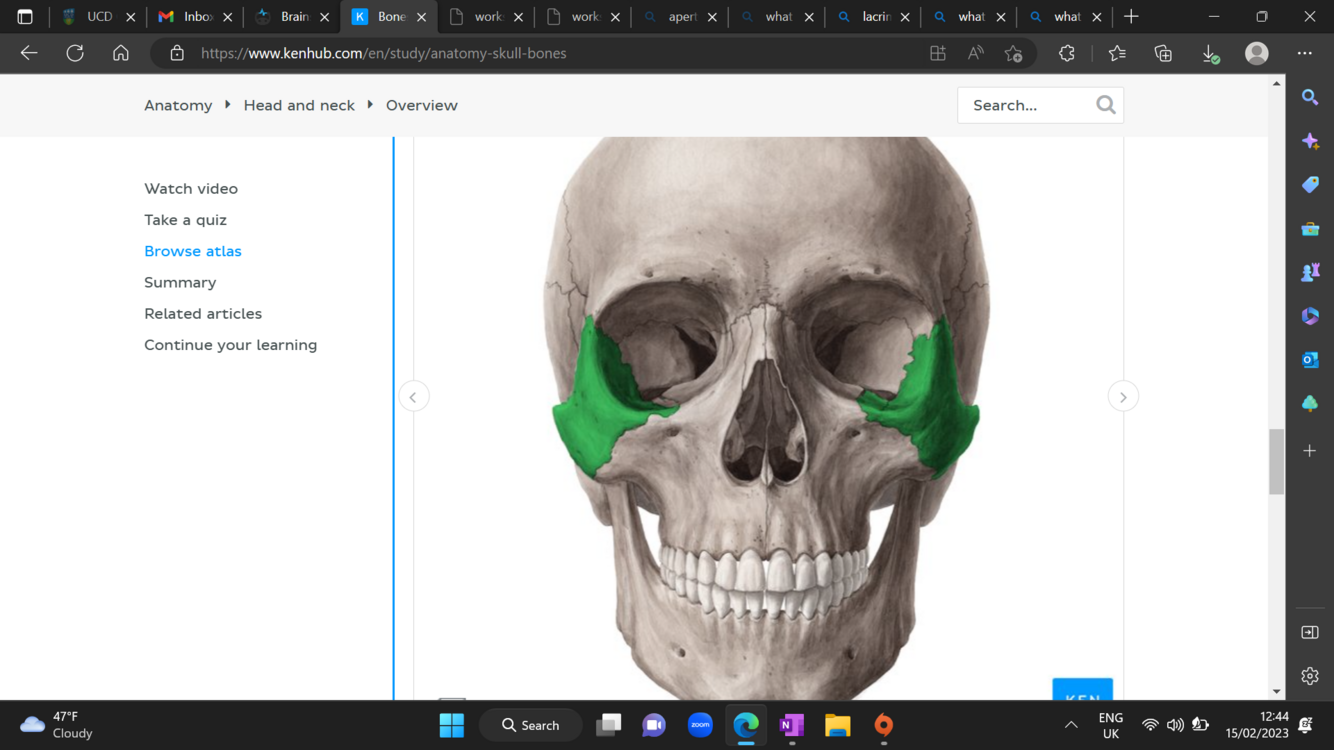This screenshot has height=750, width=1334.
Task: Switch to the UCD tab
Action: click(x=98, y=17)
